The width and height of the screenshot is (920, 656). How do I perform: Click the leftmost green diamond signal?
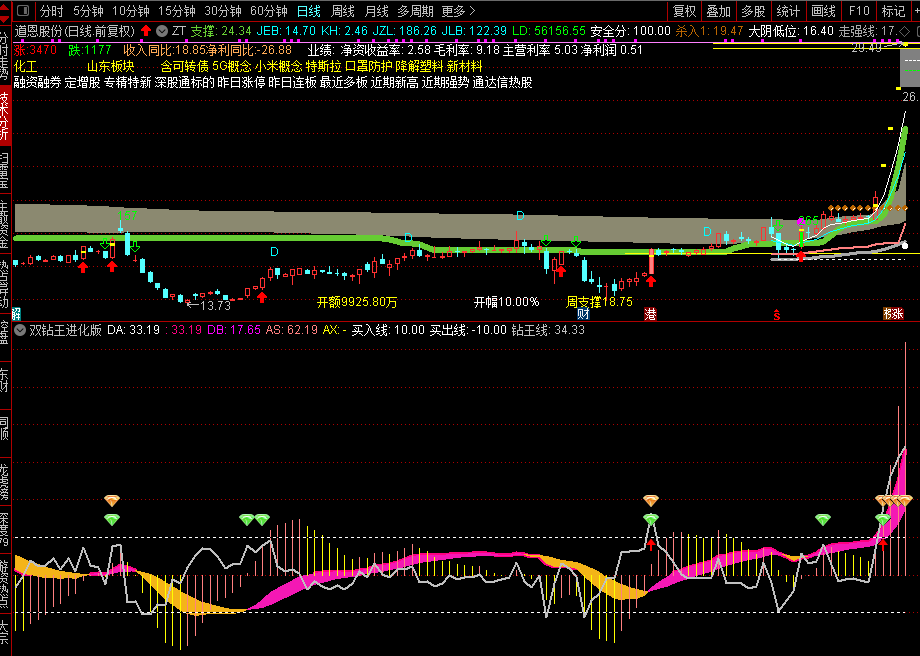111,519
